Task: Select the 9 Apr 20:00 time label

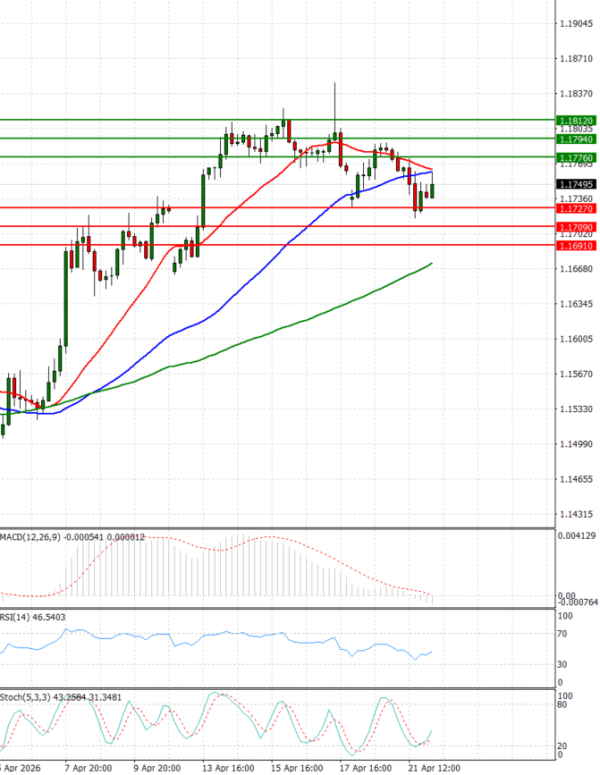Action: point(156,768)
